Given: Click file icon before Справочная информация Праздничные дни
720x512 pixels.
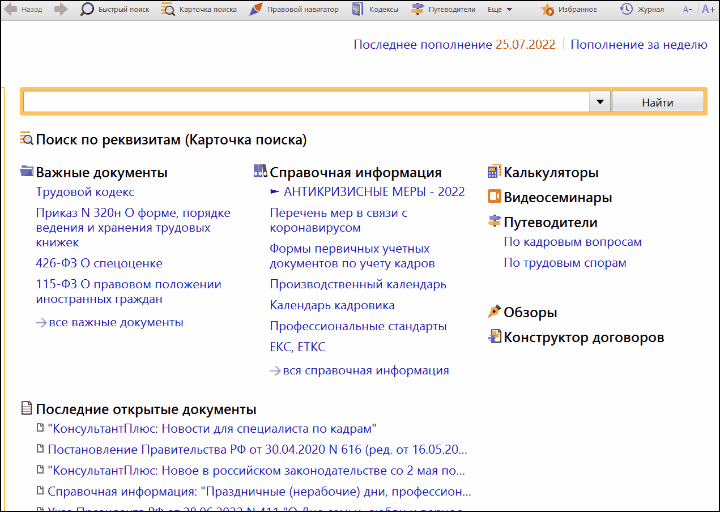Looking at the screenshot, I should tap(40, 490).
